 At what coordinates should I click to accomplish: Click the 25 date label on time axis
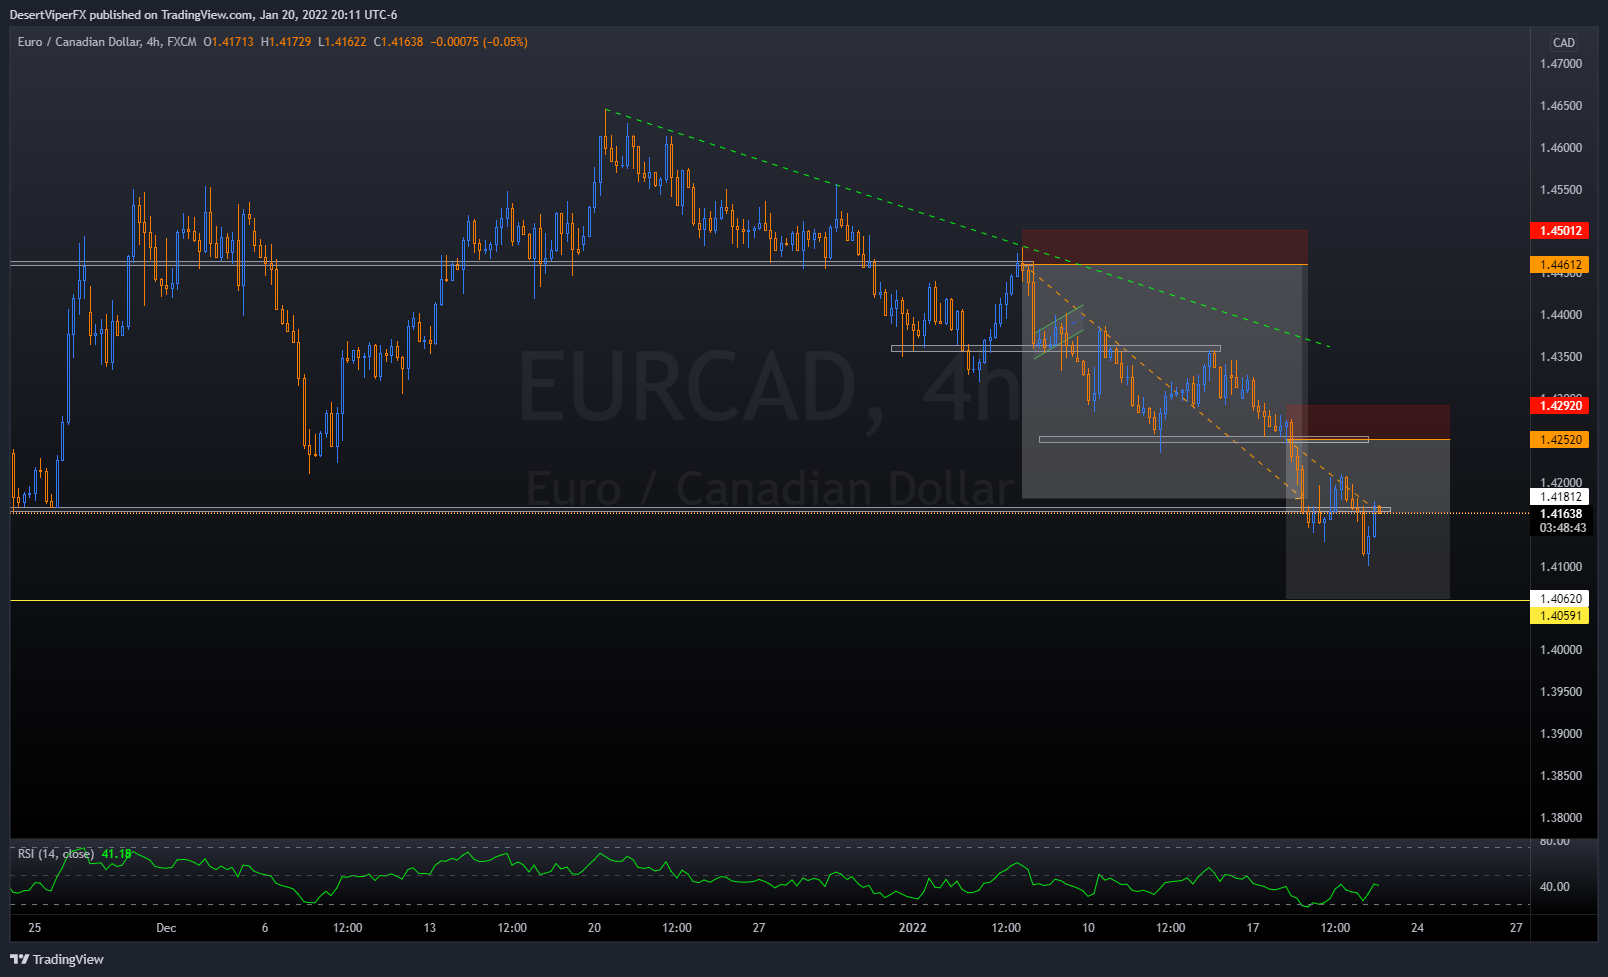click(35, 928)
